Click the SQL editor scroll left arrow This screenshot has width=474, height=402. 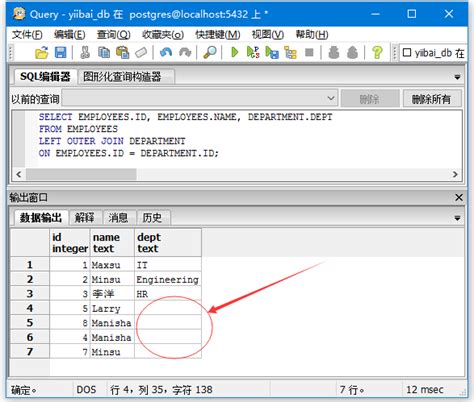[x=19, y=174]
